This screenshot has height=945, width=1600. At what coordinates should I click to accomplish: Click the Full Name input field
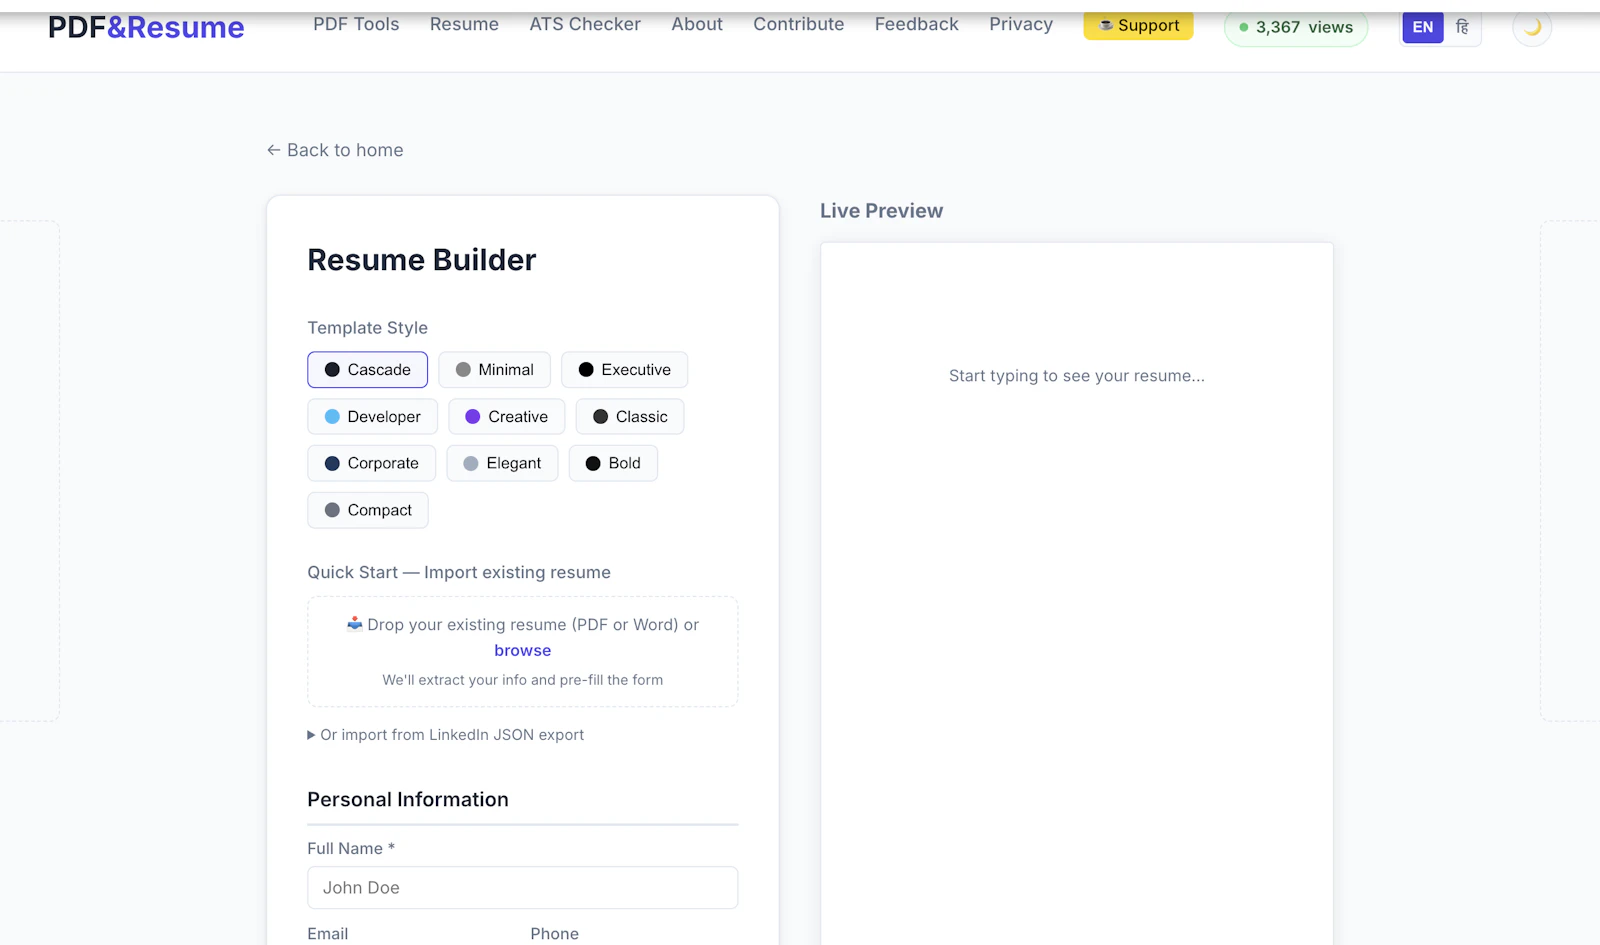(523, 888)
